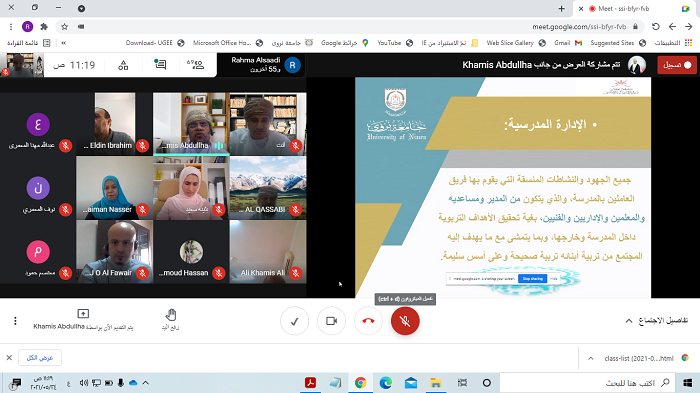Open the activities shapes icon
This screenshot has height=393, width=700.
(x=123, y=65)
